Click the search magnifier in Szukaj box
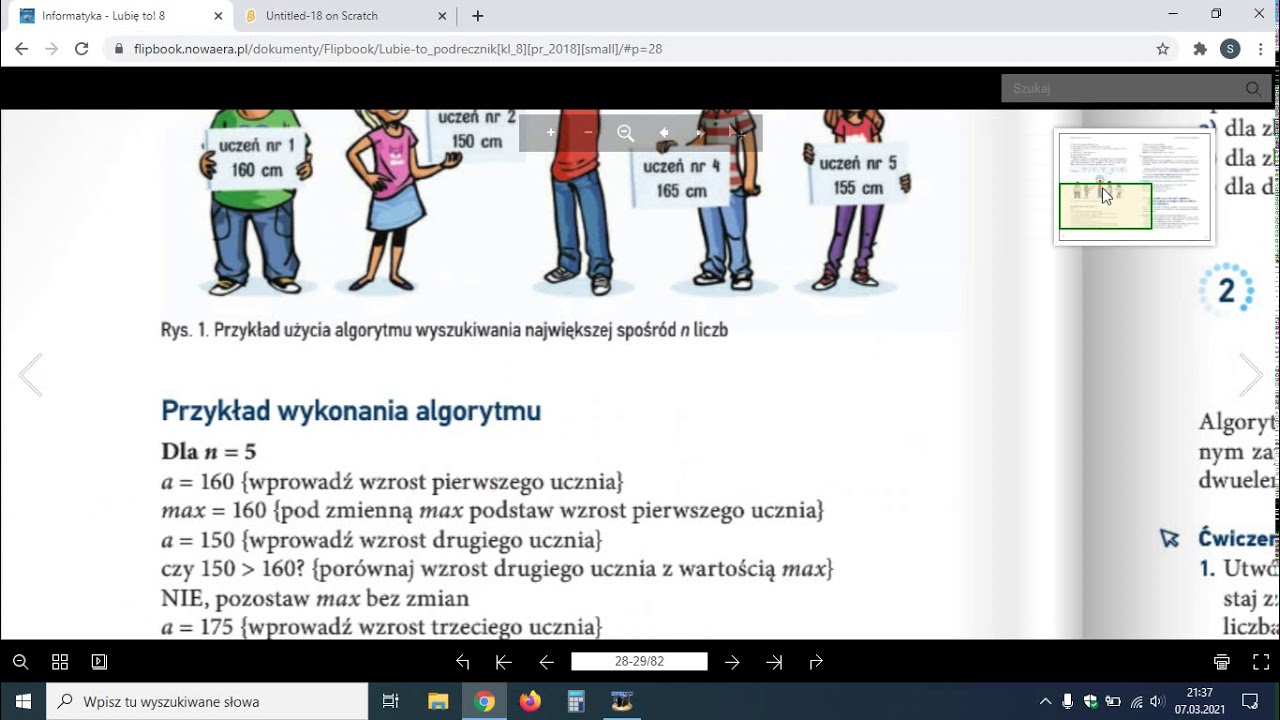 [1253, 88]
